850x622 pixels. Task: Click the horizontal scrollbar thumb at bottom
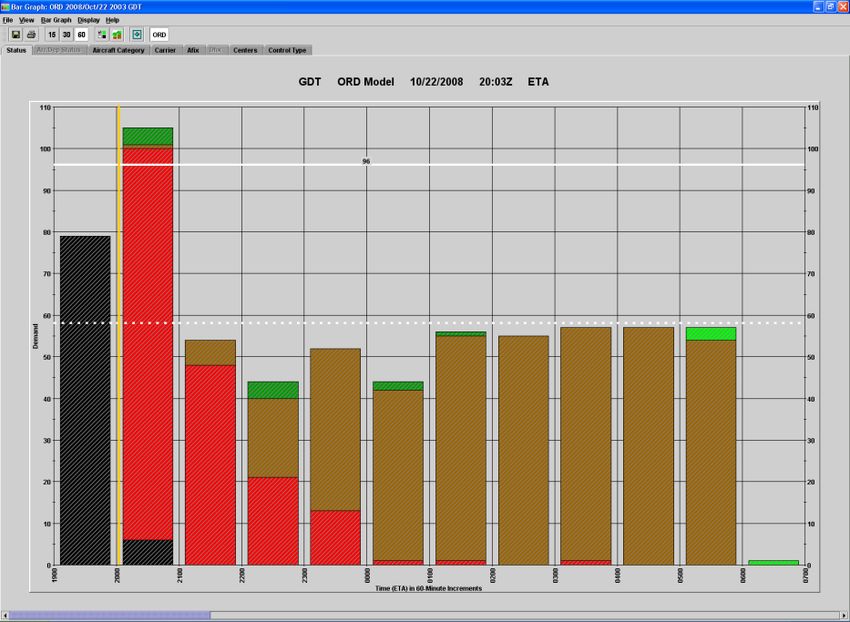coord(110,615)
